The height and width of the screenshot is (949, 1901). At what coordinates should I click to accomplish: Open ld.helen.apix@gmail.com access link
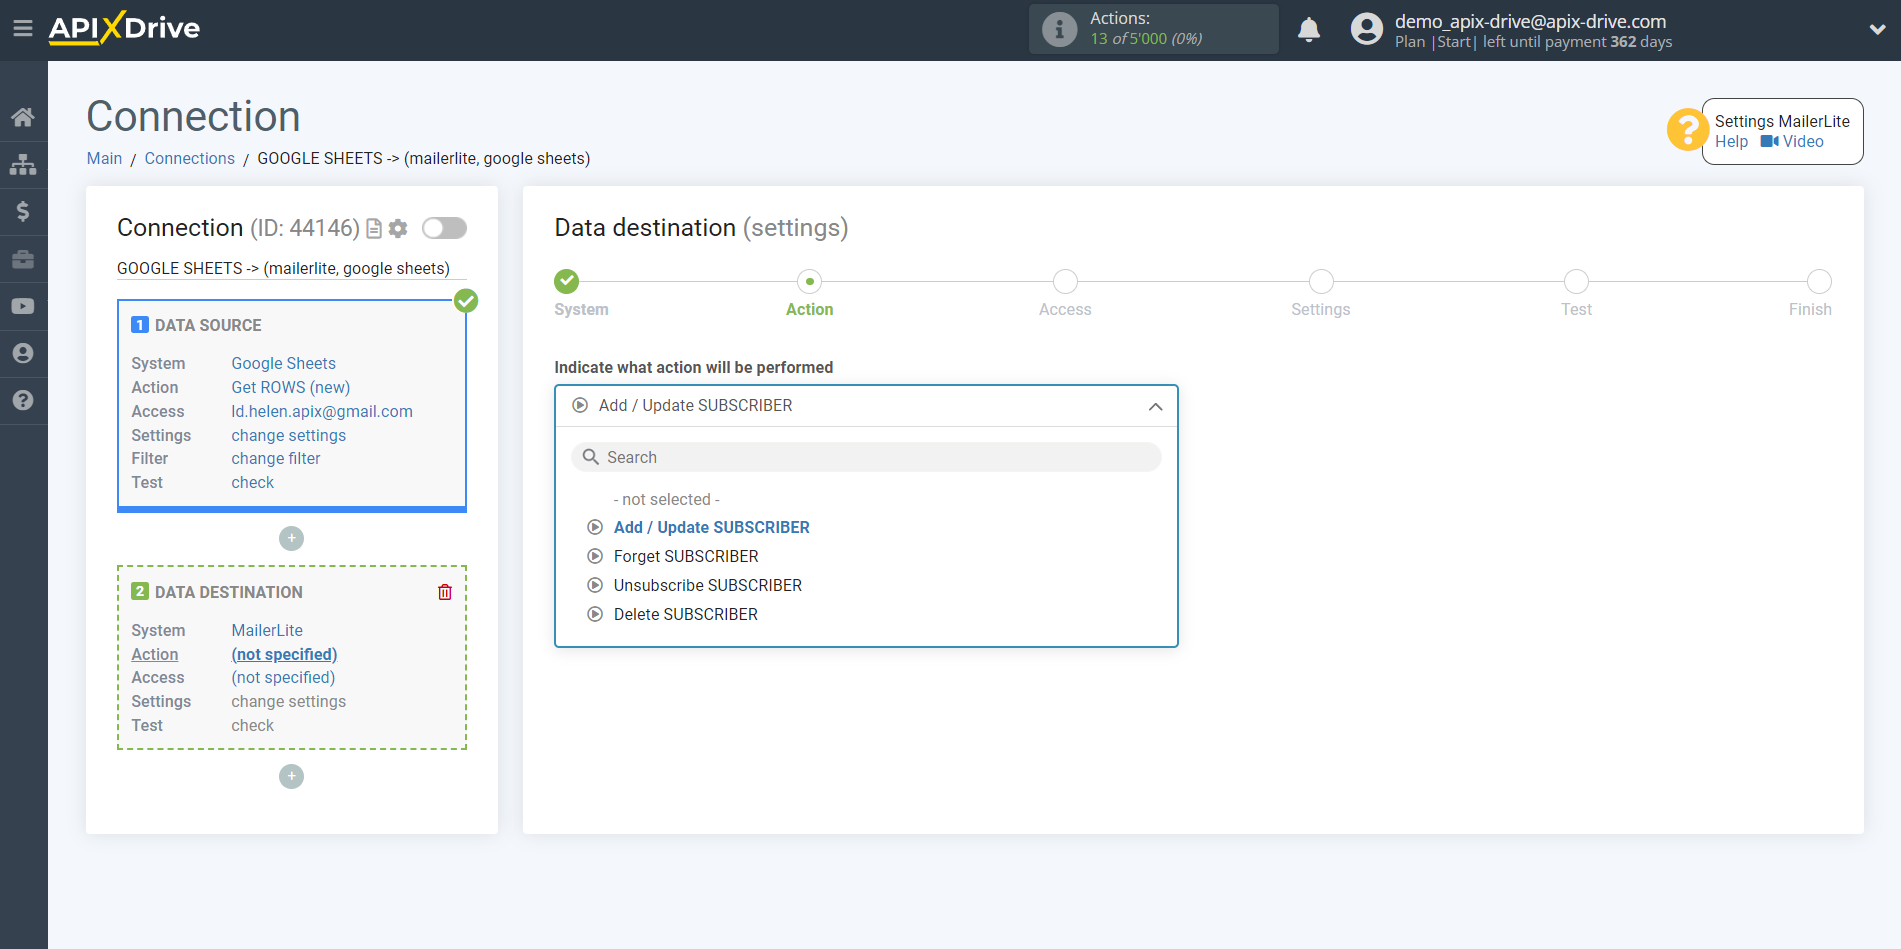pyautogui.click(x=321, y=411)
